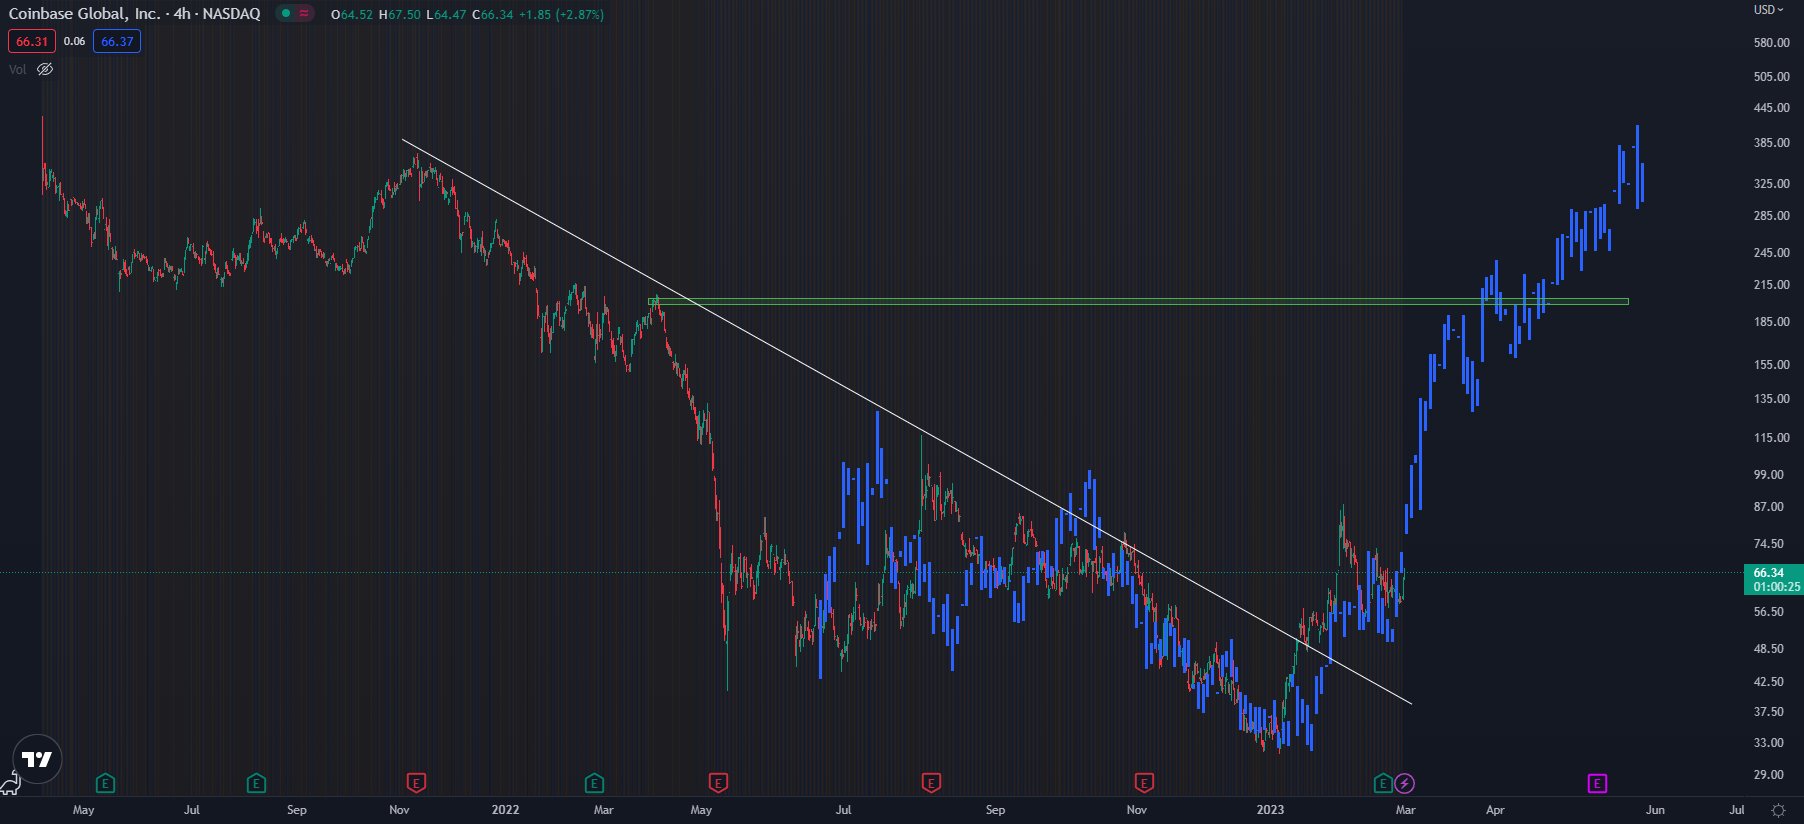Click the 580.00 price axis label
Viewport: 1804px width, 824px height.
(1771, 43)
